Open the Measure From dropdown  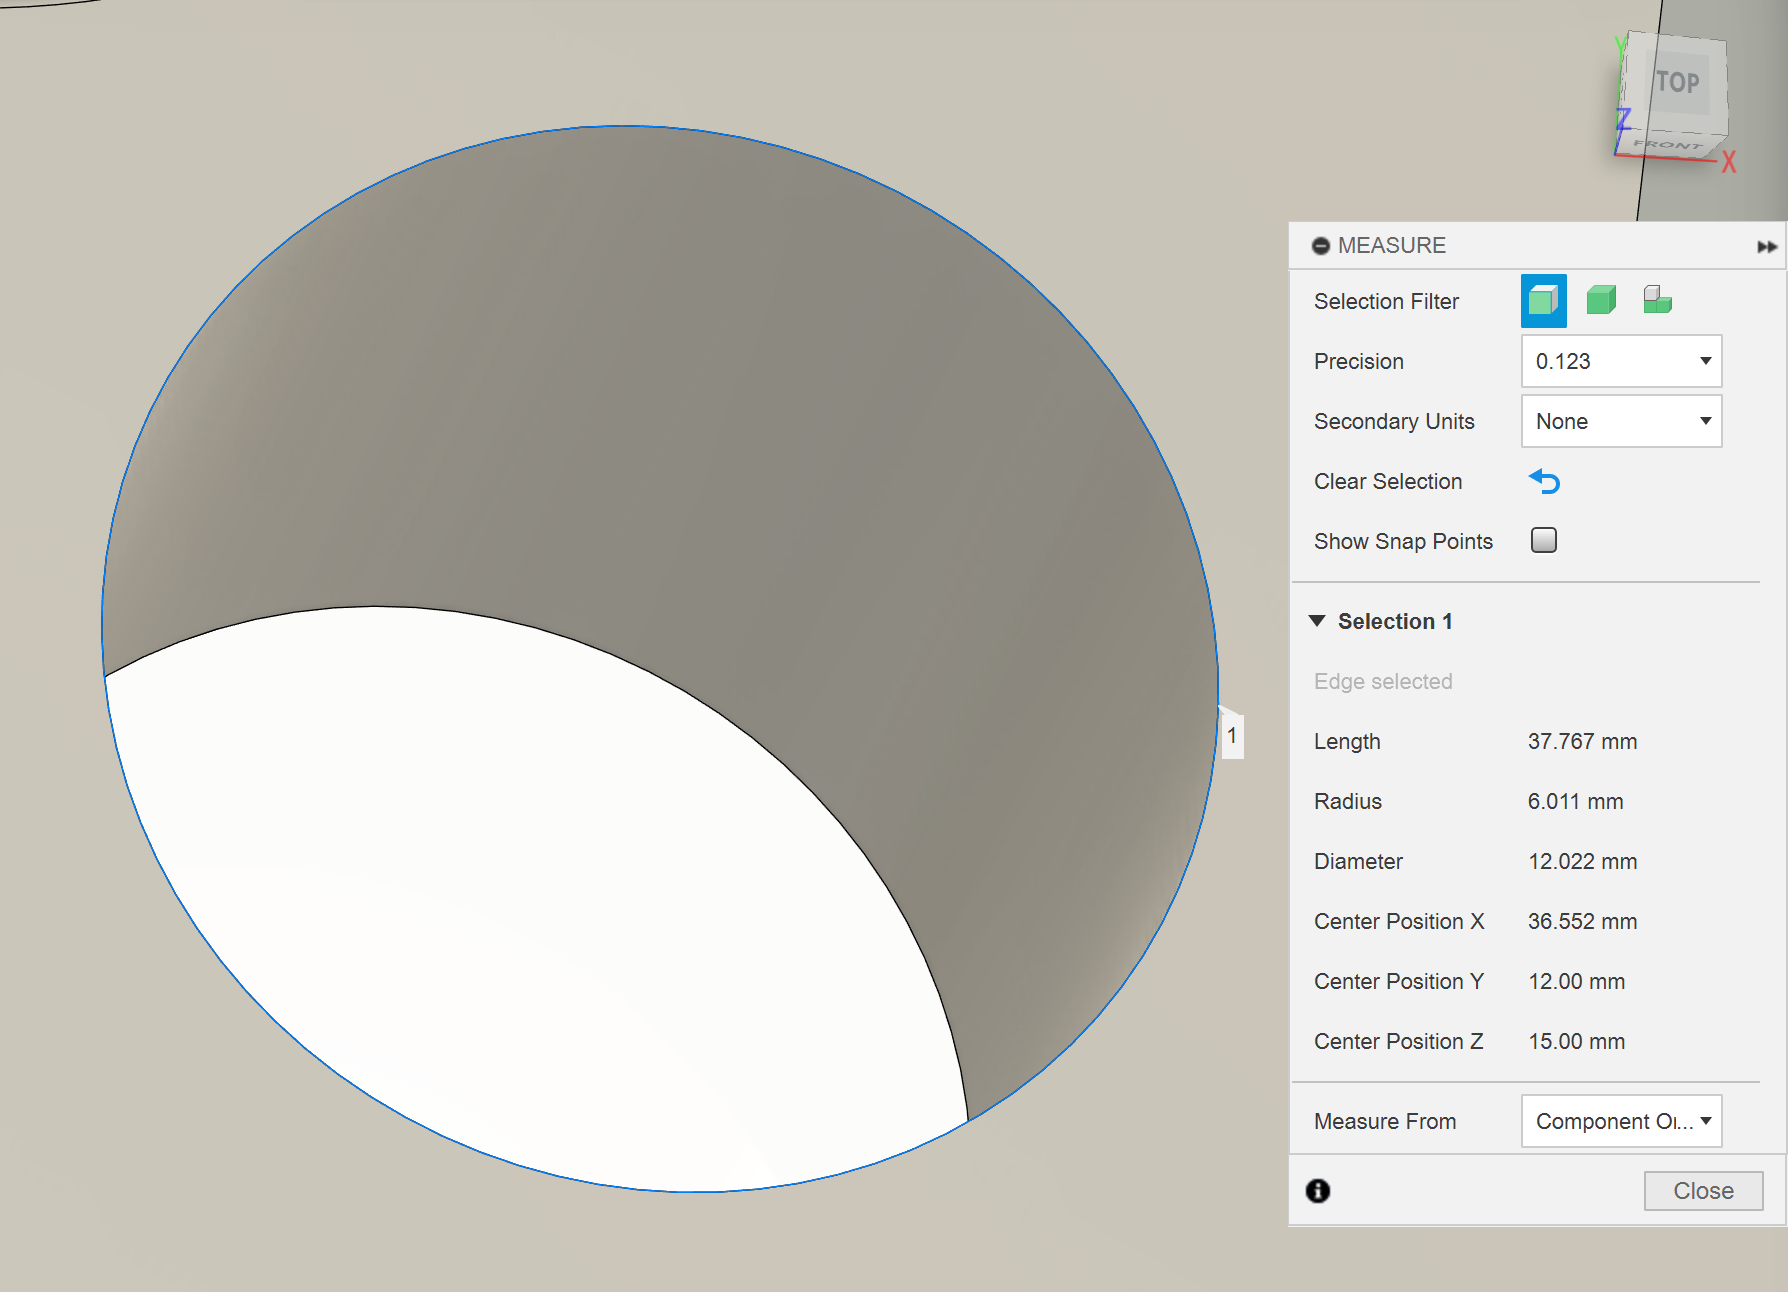(1620, 1122)
